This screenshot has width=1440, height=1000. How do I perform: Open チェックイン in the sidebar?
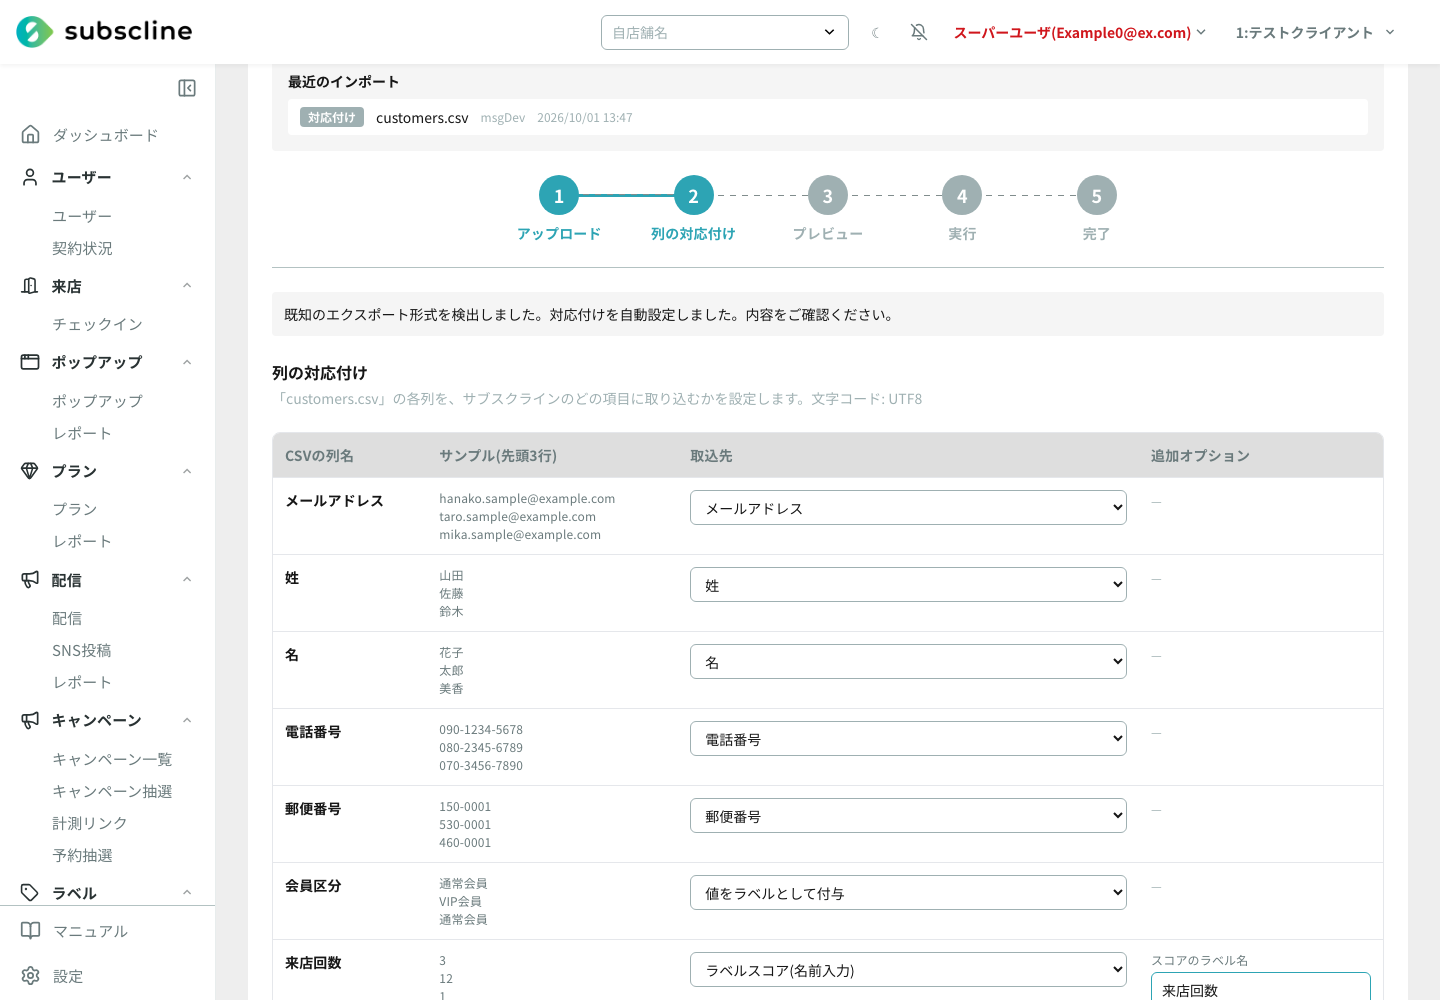(97, 324)
